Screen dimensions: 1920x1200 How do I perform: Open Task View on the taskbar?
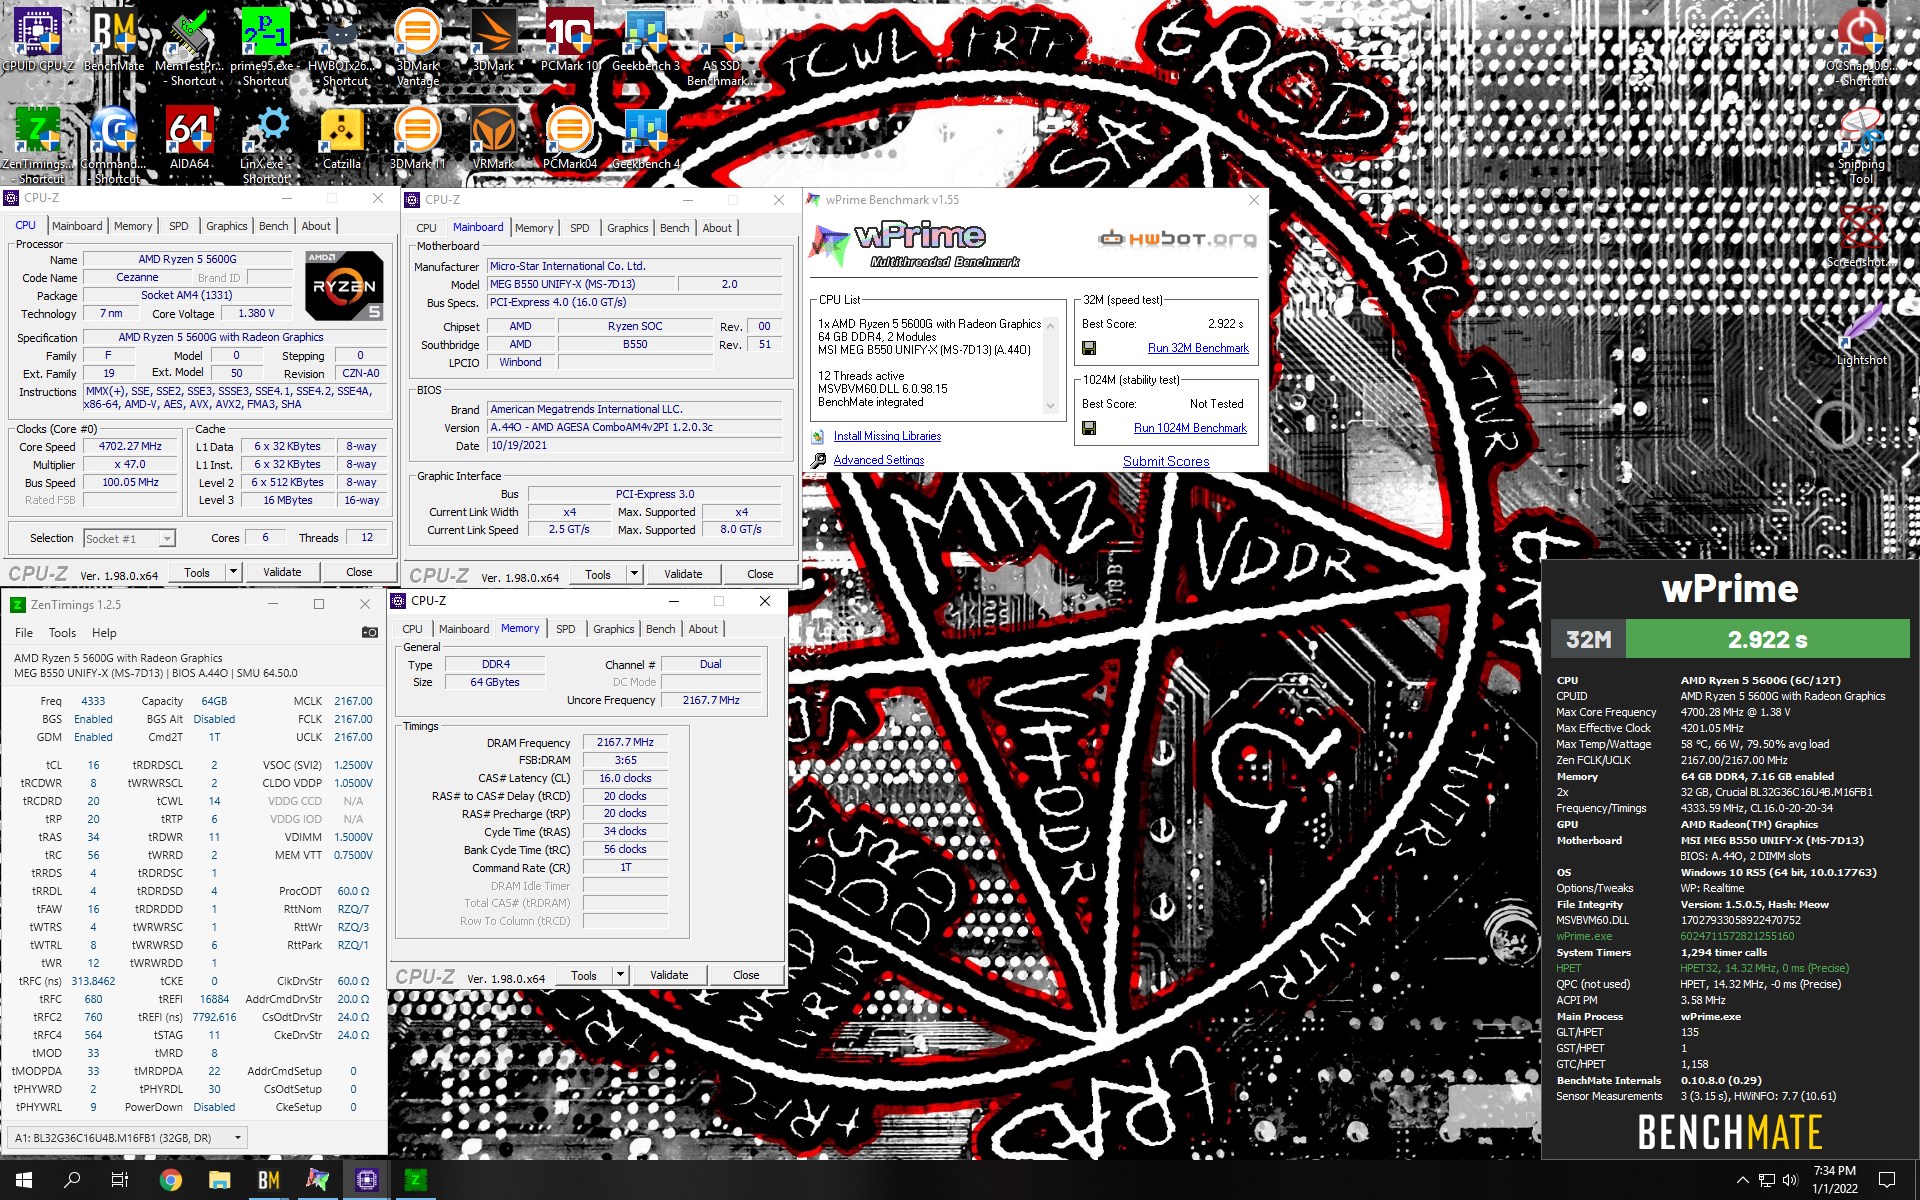[x=120, y=1180]
